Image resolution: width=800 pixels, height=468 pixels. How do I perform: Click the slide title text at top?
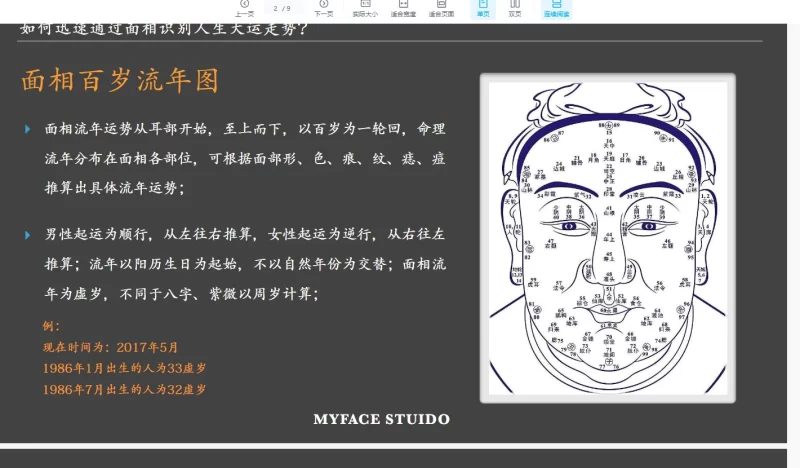point(163,28)
